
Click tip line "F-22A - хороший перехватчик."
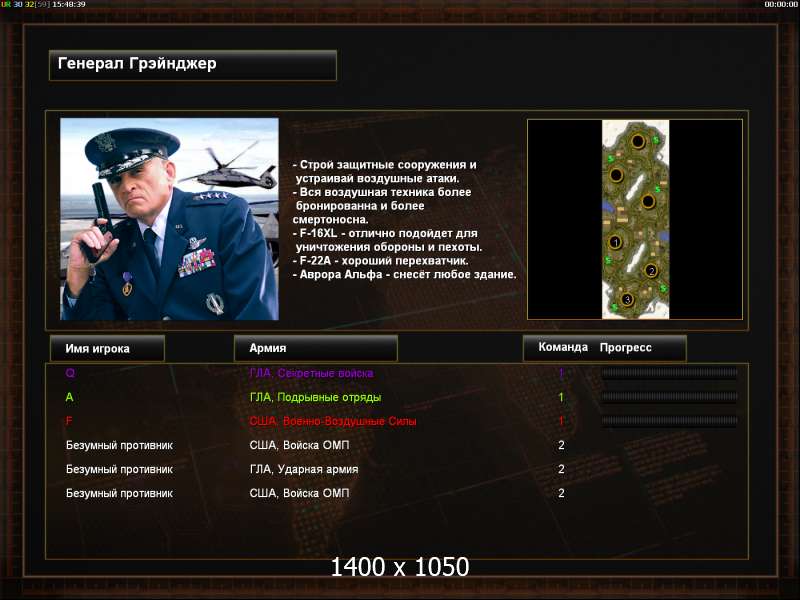pos(381,261)
